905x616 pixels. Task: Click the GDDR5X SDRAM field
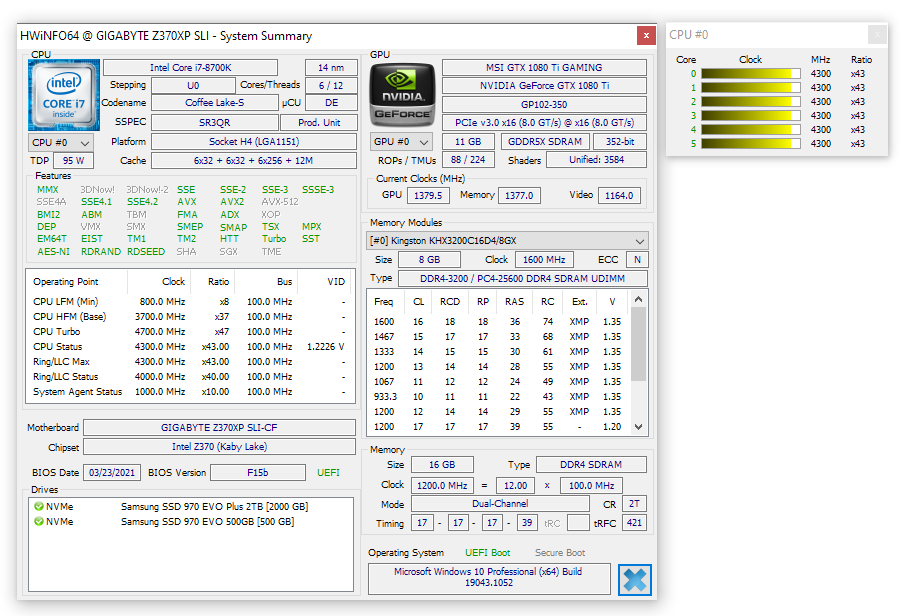(x=545, y=141)
